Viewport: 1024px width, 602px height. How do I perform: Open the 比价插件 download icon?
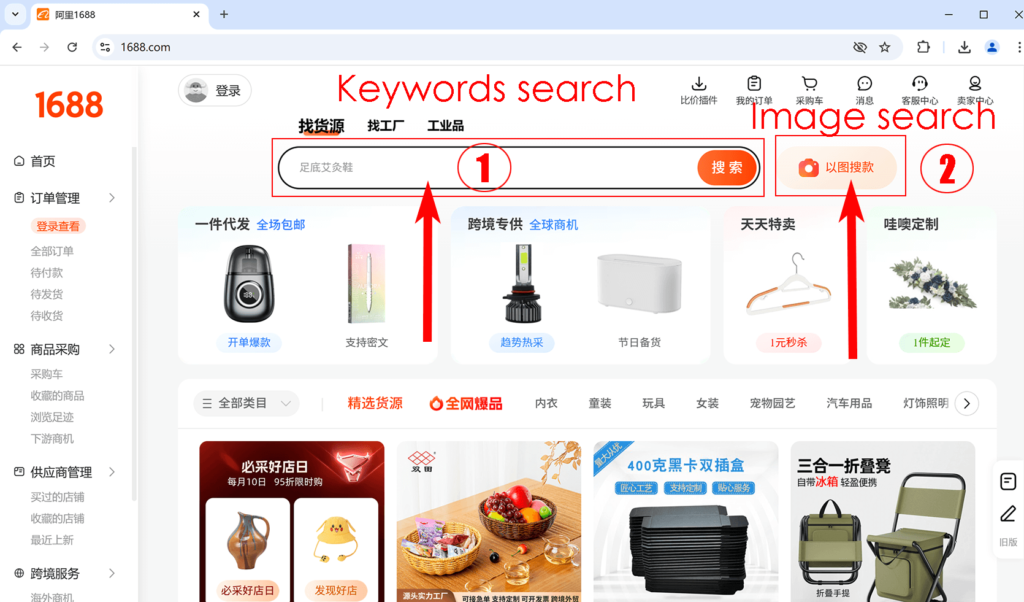coord(699,85)
